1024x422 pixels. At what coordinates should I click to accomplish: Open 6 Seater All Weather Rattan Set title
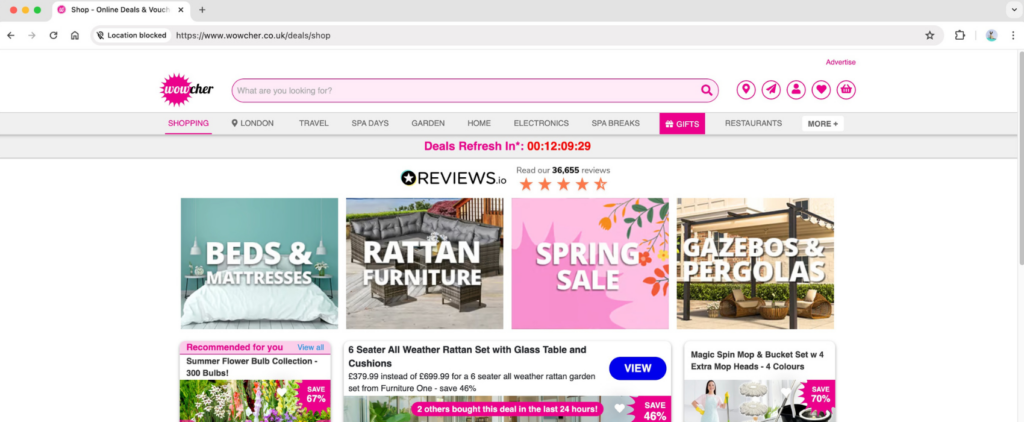coord(467,356)
